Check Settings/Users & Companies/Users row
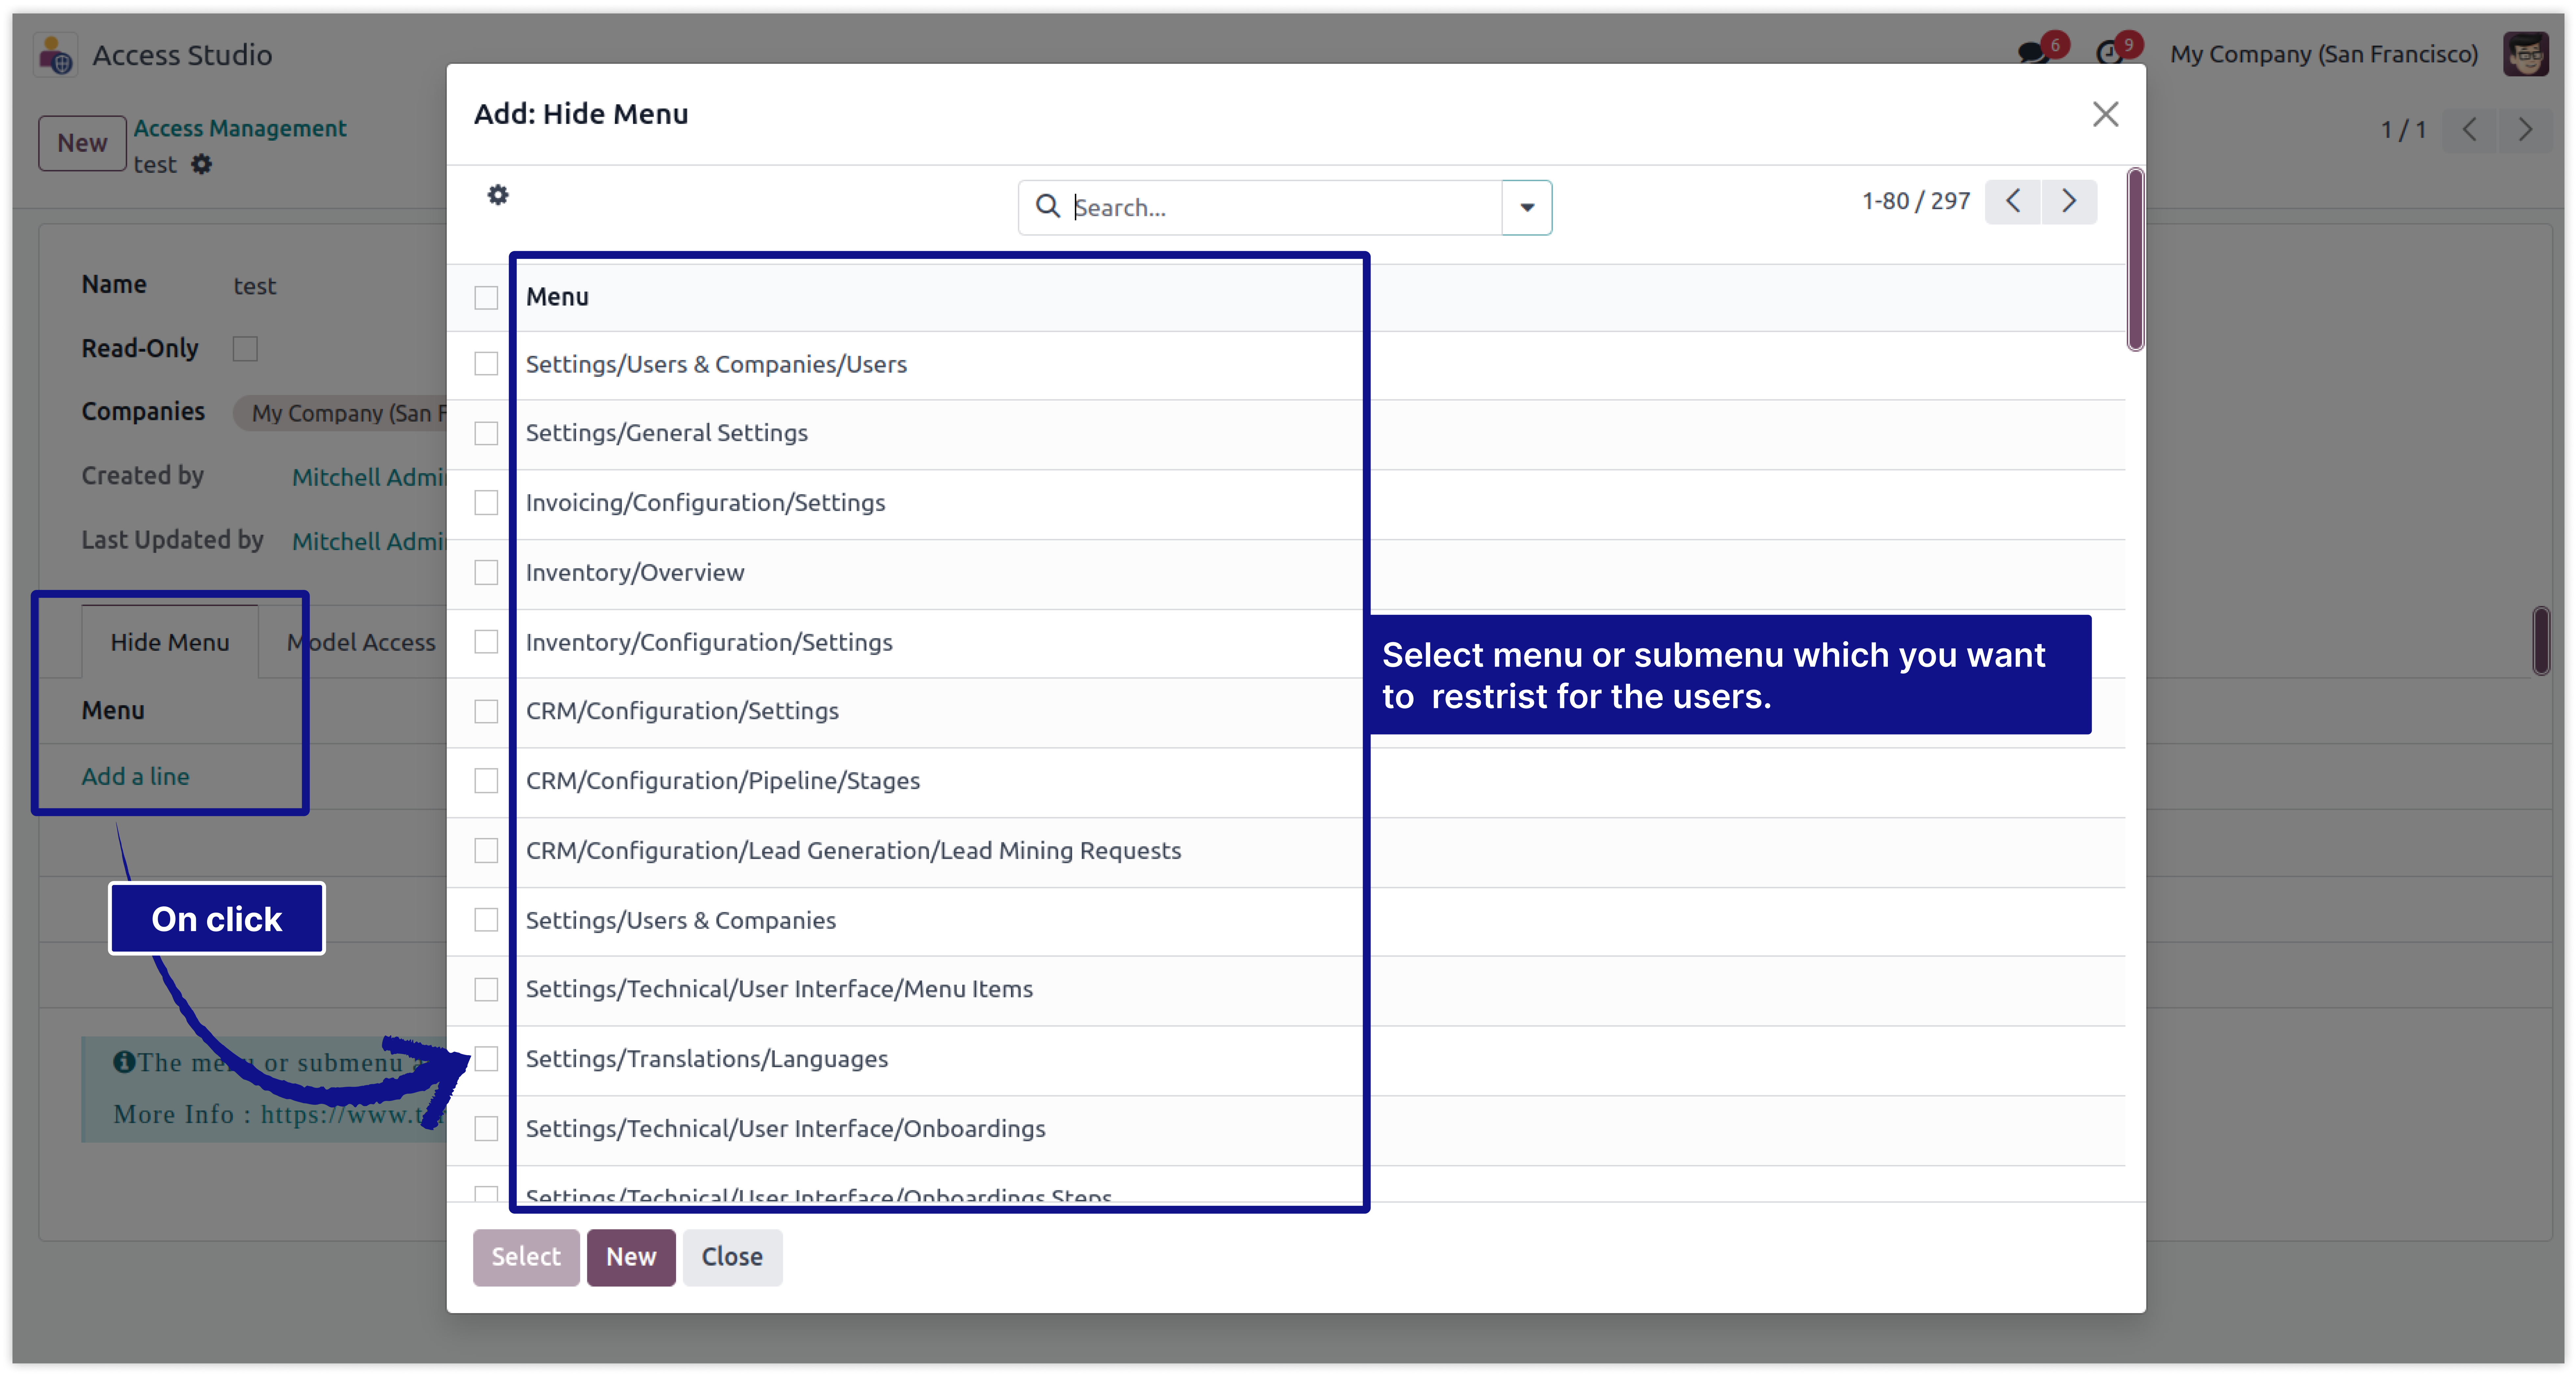 click(x=486, y=364)
